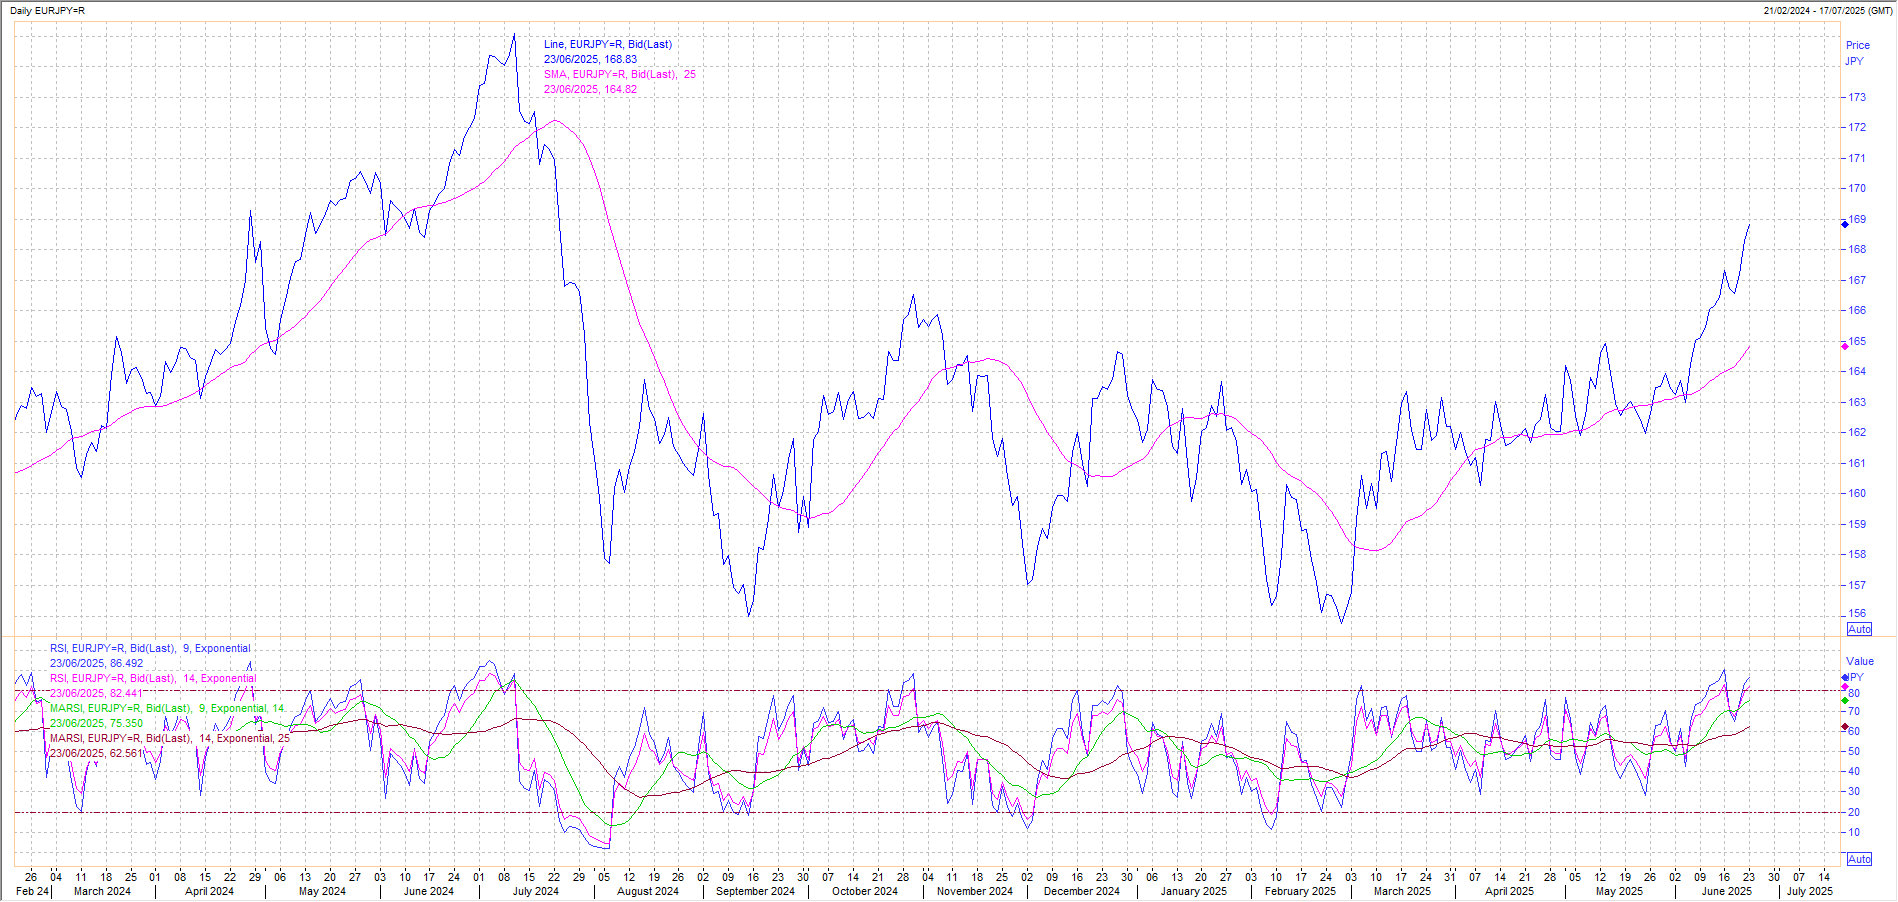Click the 'January 2025' month label
This screenshot has height=902, width=1898.
pyautogui.click(x=1193, y=891)
